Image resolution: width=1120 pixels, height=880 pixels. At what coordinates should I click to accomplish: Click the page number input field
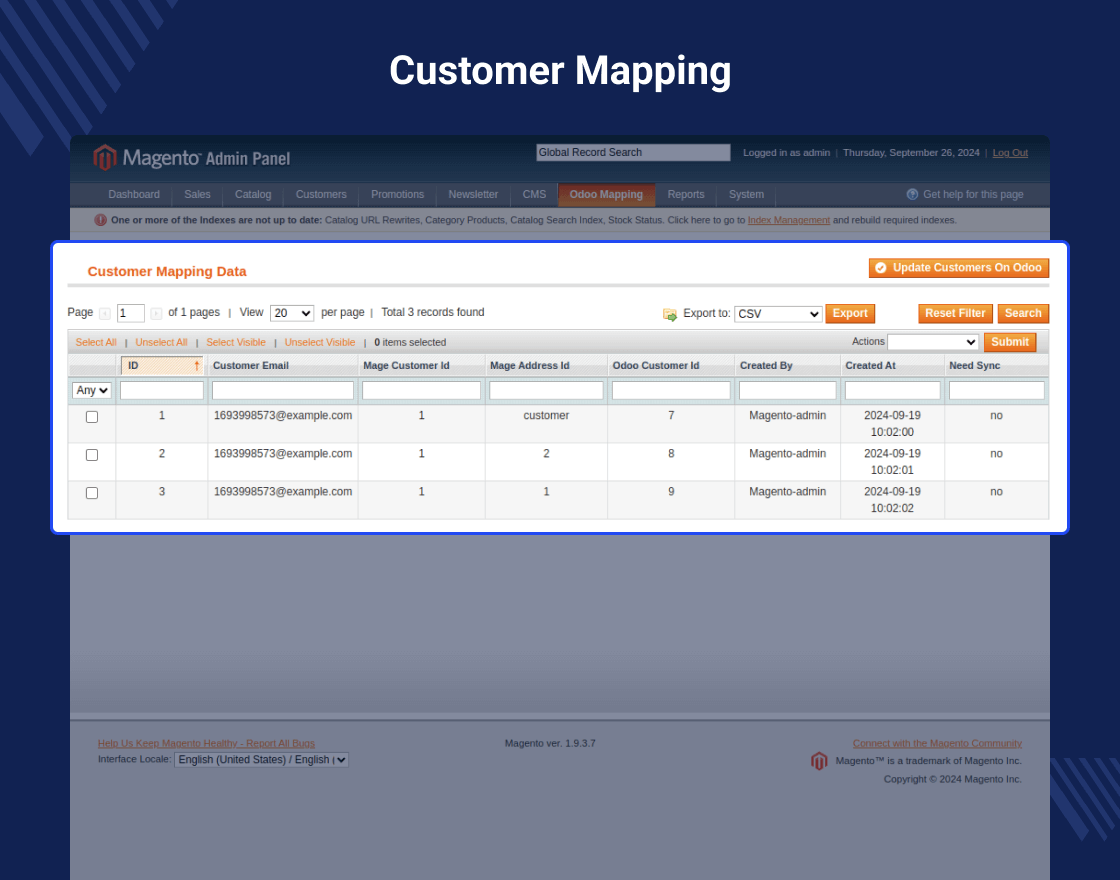pos(131,313)
